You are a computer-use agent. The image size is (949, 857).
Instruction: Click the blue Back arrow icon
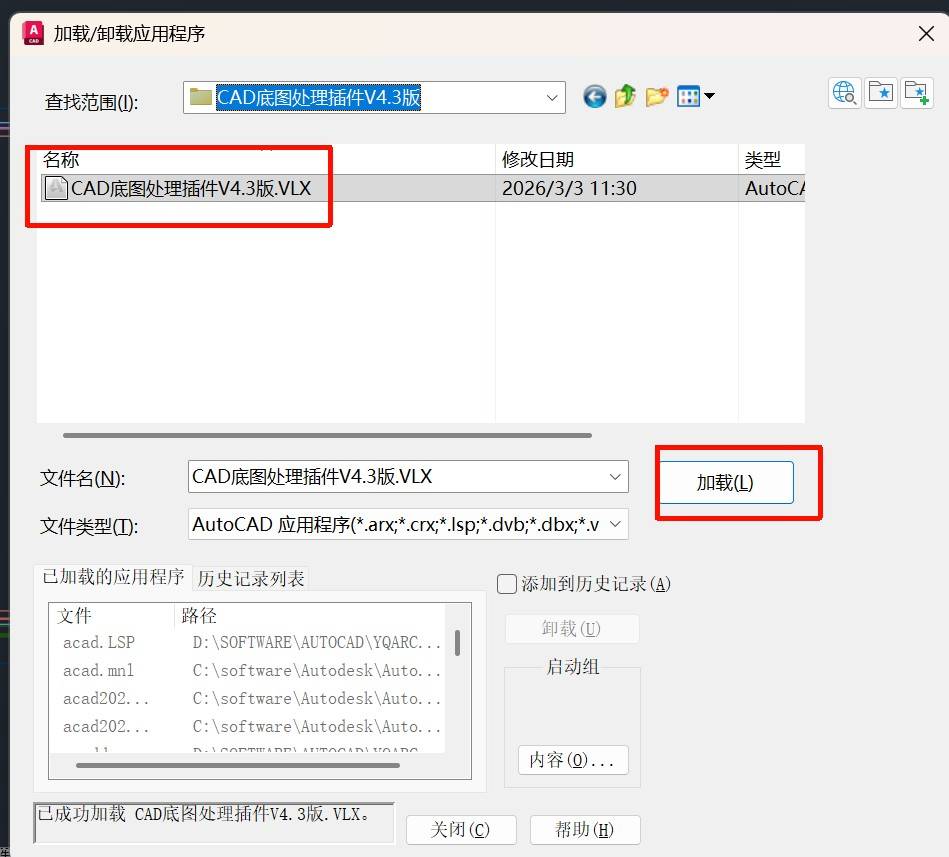pyautogui.click(x=595, y=97)
